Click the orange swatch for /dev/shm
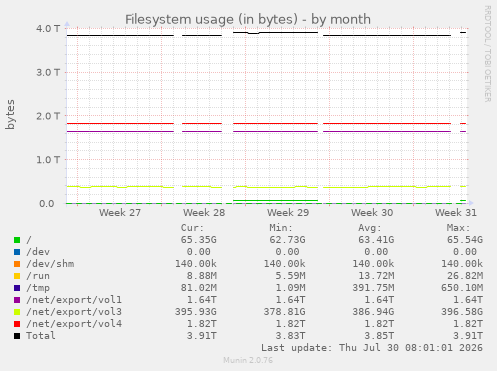497x371 pixels. (x=17, y=264)
